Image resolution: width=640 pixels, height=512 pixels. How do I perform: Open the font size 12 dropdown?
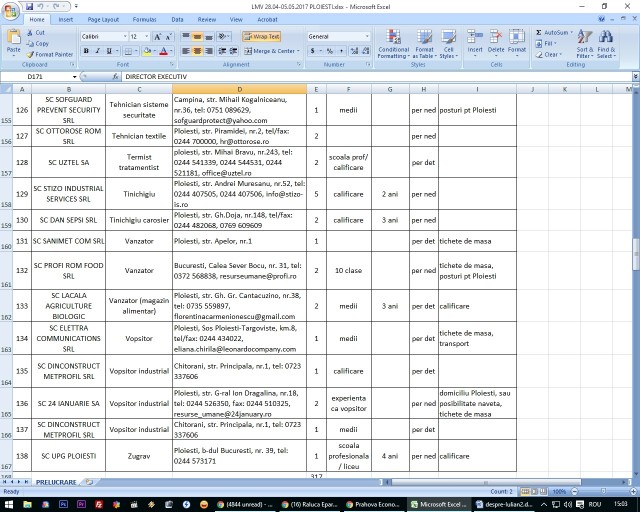[x=147, y=37]
